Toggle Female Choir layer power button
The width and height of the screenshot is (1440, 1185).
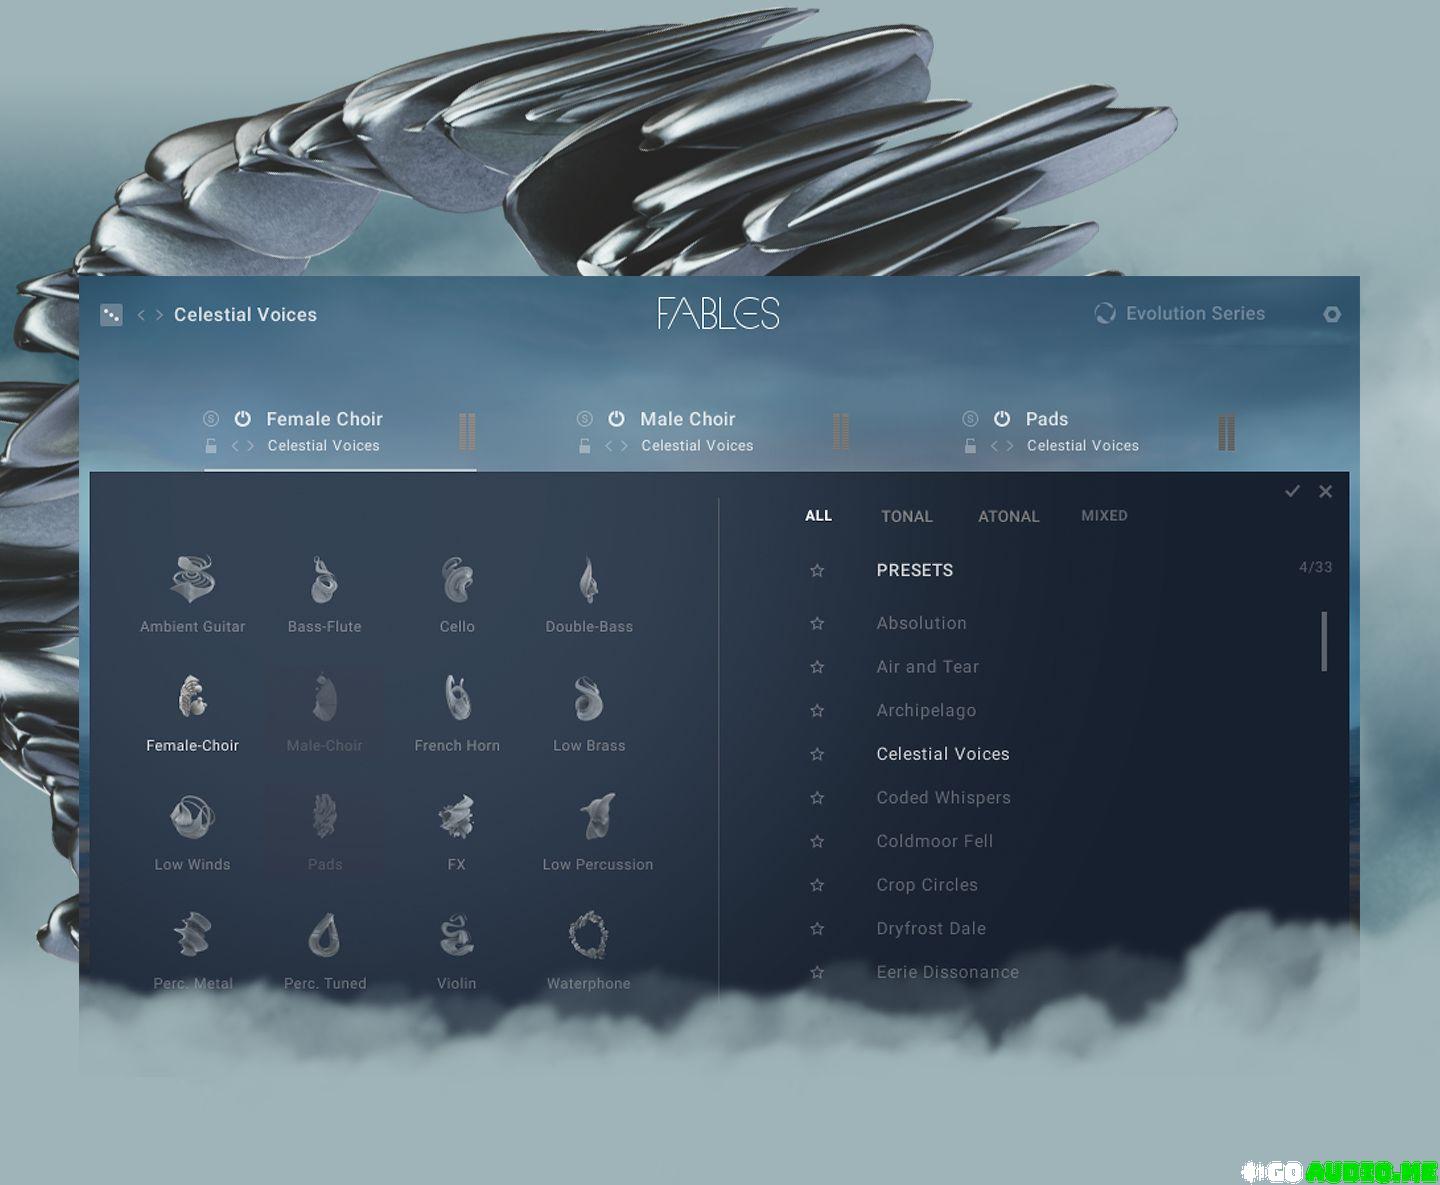242,419
